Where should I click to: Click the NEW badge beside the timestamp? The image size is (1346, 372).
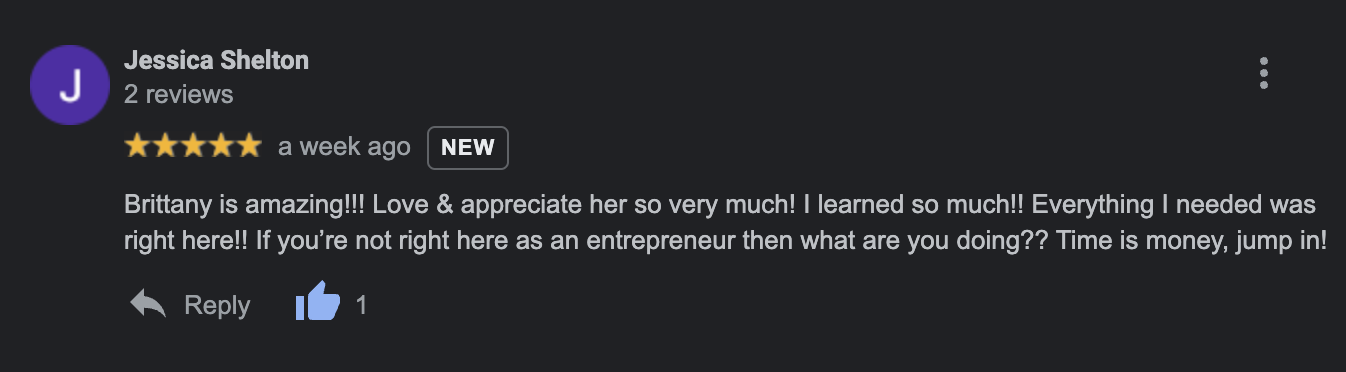pos(468,147)
